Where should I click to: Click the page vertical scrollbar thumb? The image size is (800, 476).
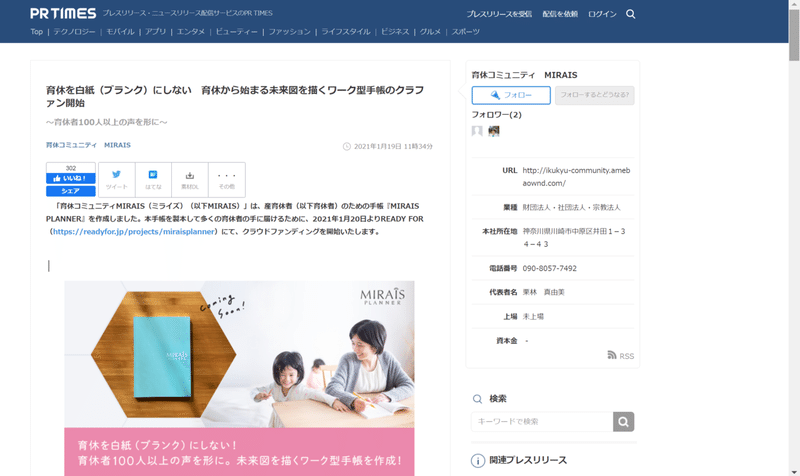(794, 35)
